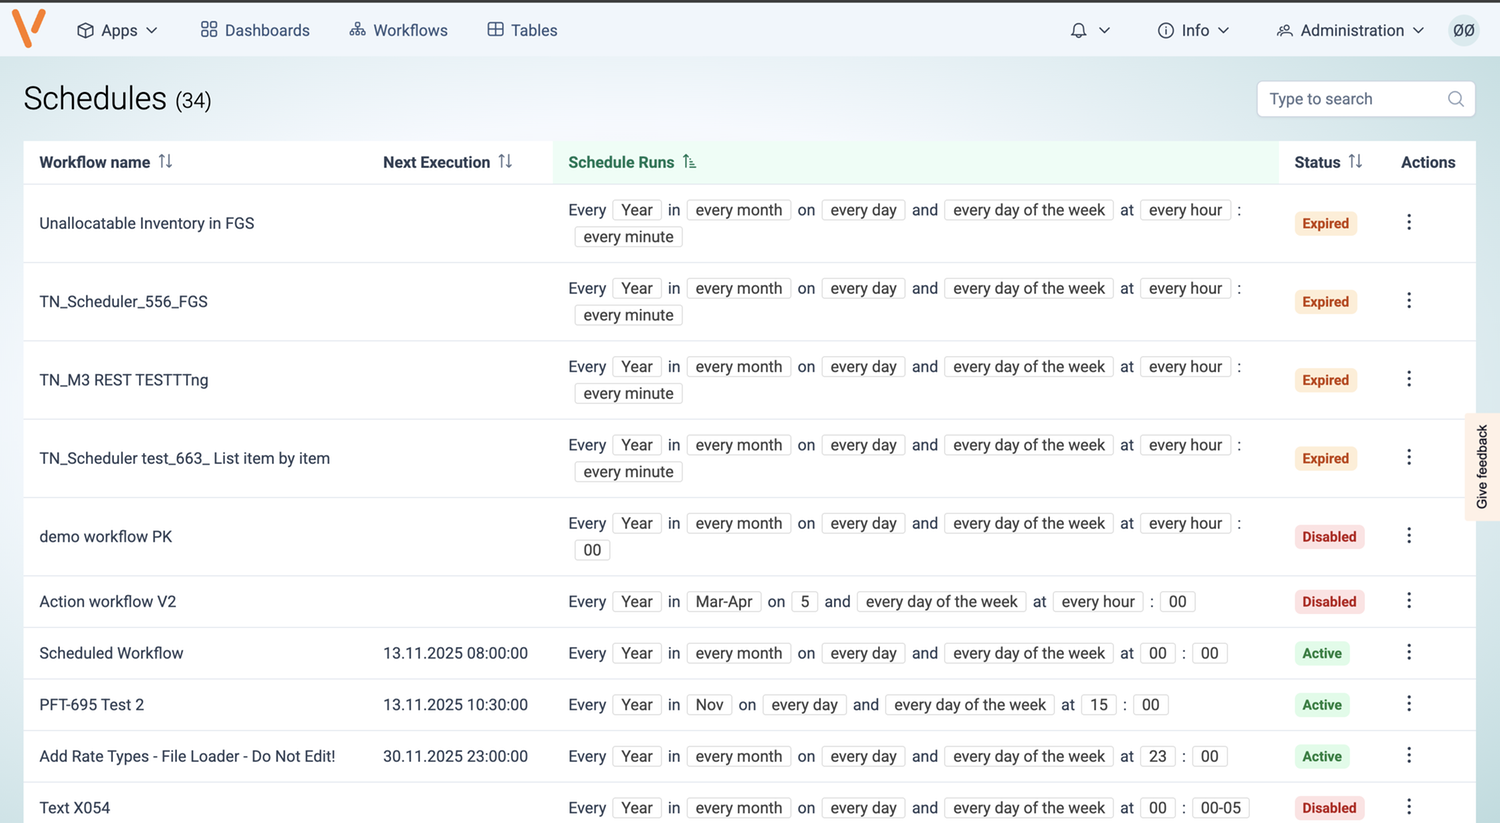The width and height of the screenshot is (1500, 823).
Task: Open actions menu for Scheduled Workflow
Action: [1409, 652]
